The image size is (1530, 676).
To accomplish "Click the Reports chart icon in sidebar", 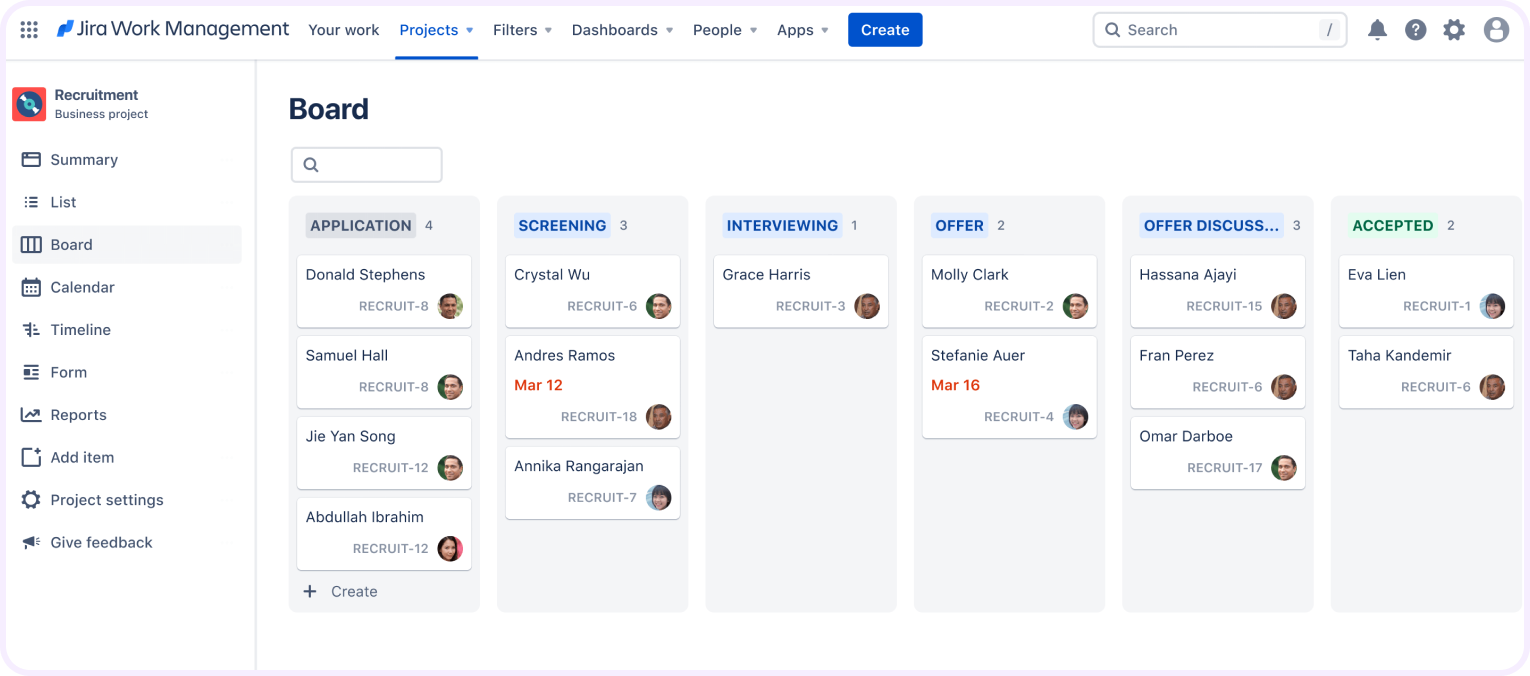I will click(x=31, y=415).
